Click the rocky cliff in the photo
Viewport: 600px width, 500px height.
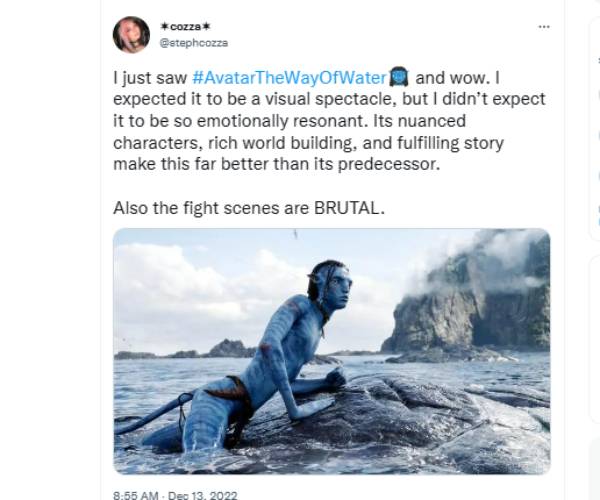point(471,300)
